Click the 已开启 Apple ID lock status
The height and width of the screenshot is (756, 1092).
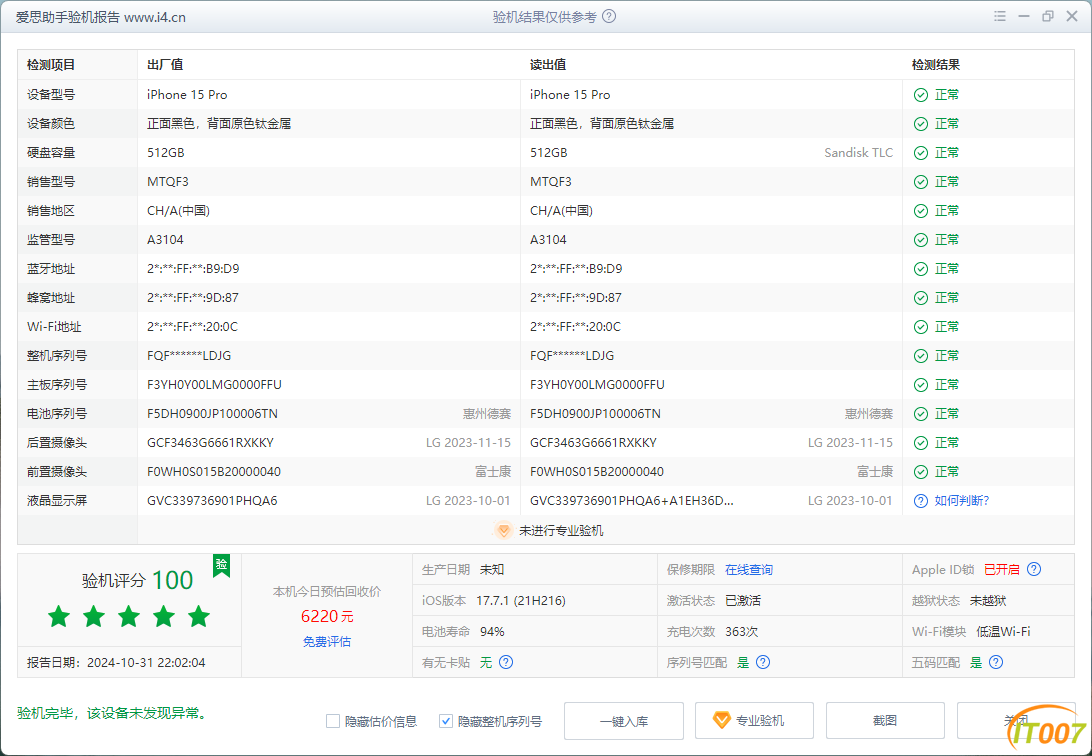[1001, 569]
